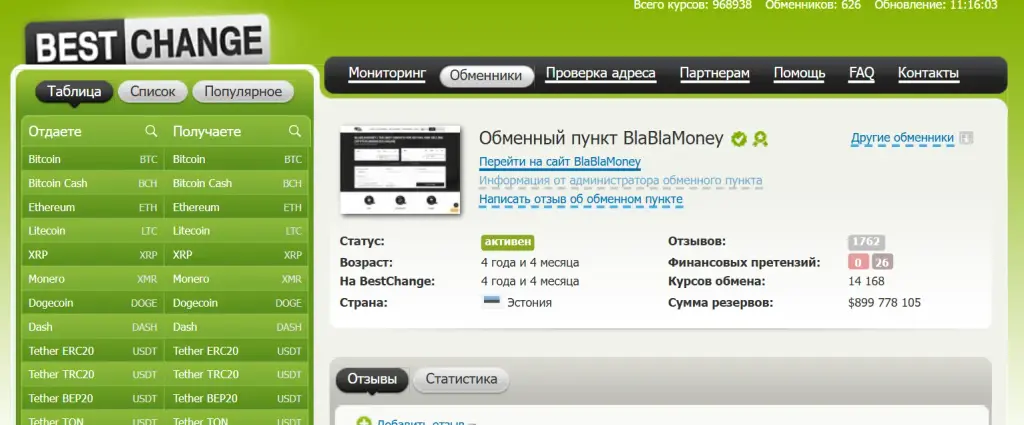
Task: Click the green plus icon for adding review
Action: pyautogui.click(x=364, y=422)
